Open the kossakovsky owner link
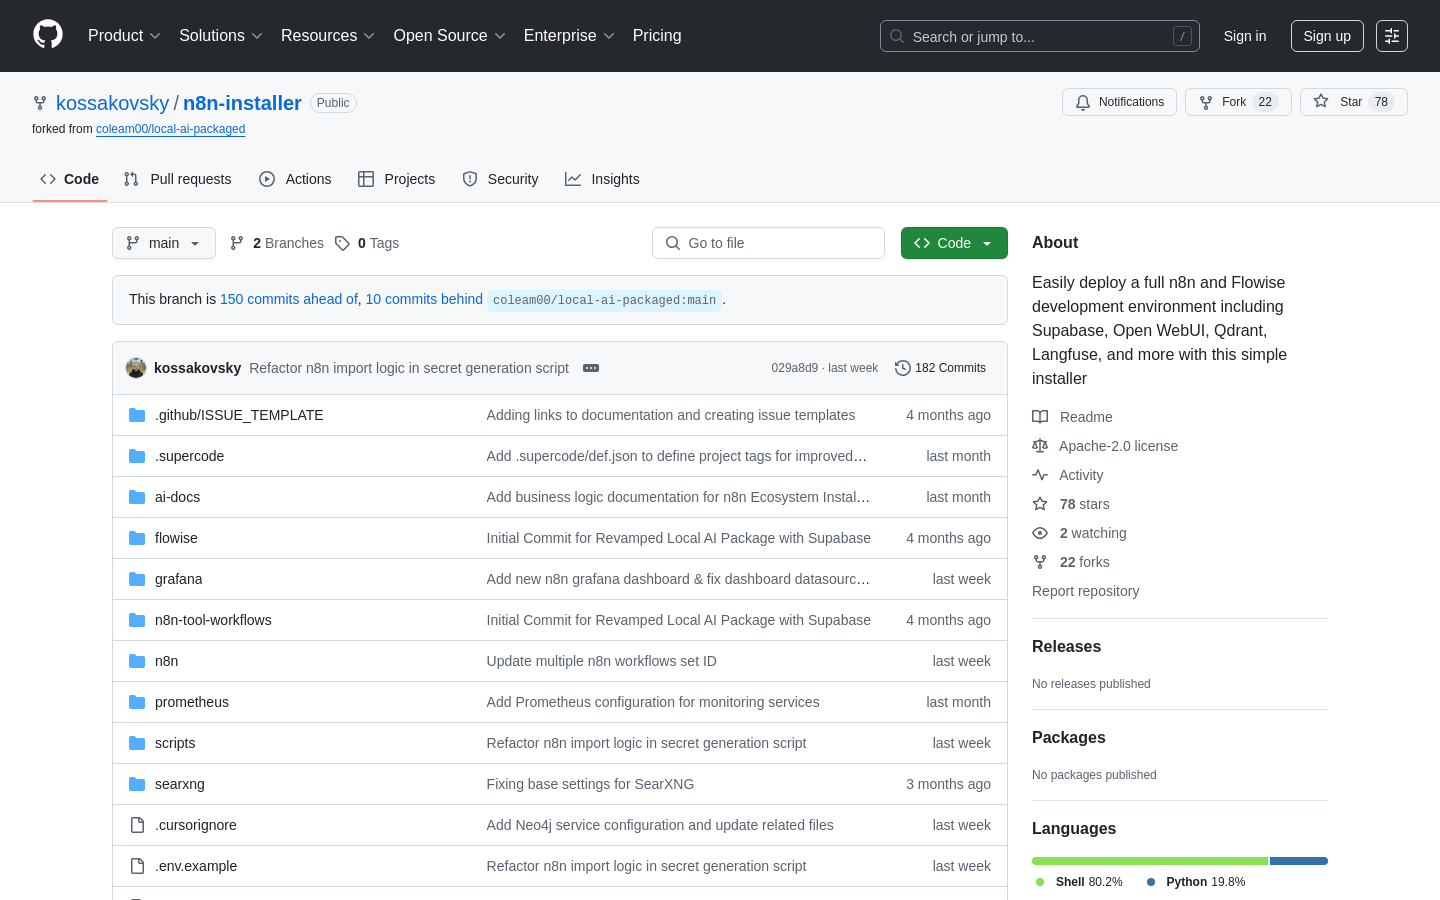 (113, 103)
